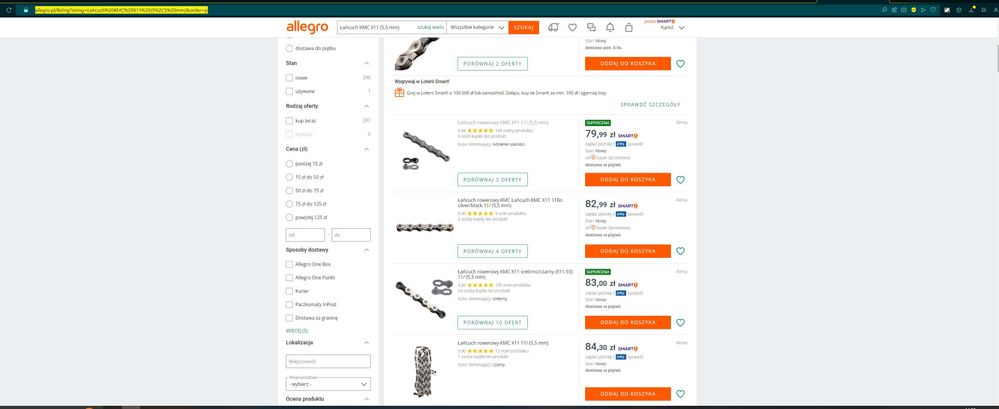The image size is (999, 409).
Task: Open the delivery truck icon in header
Action: [553, 27]
